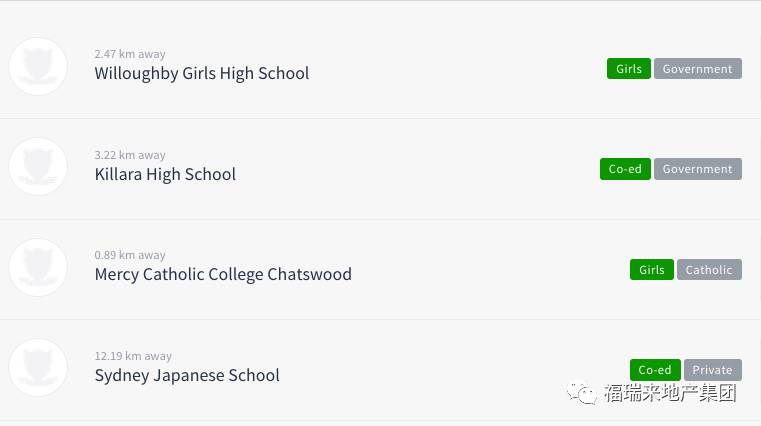
Task: Click the WeChat logo in the watermark
Action: pos(581,392)
